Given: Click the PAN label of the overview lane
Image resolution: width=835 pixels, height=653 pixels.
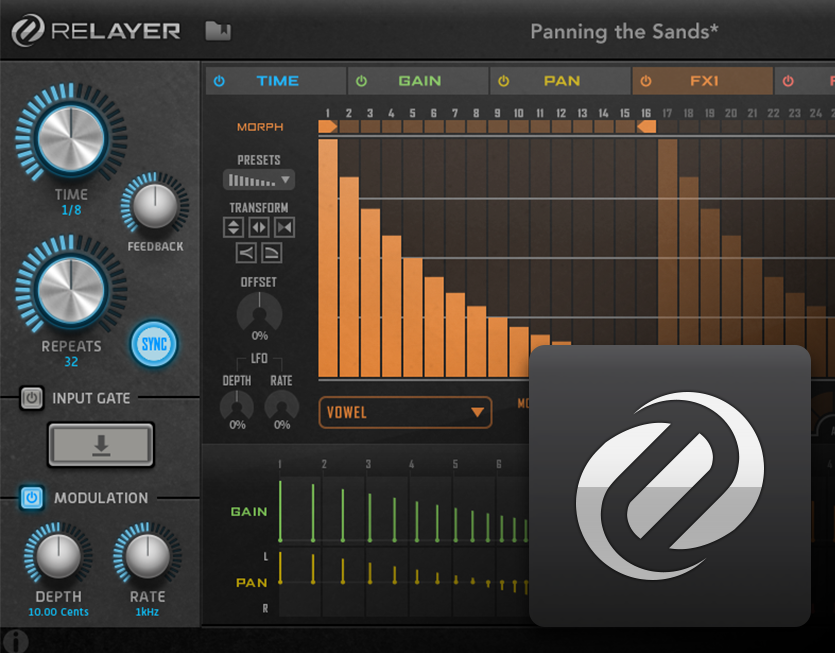Looking at the screenshot, I should 251,583.
